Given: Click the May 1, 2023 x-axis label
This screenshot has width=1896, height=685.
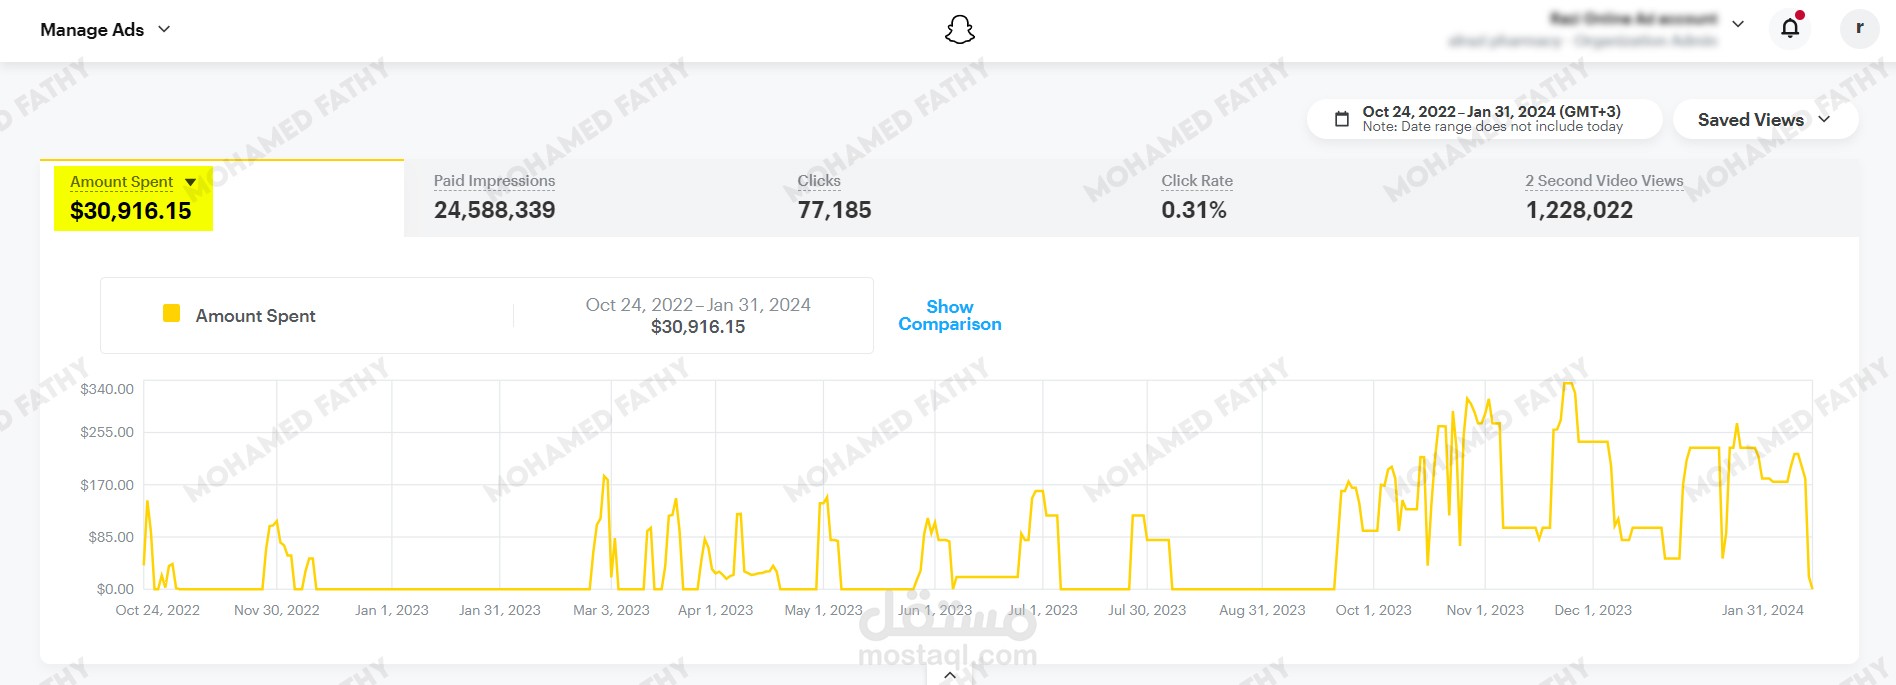Looking at the screenshot, I should [824, 610].
